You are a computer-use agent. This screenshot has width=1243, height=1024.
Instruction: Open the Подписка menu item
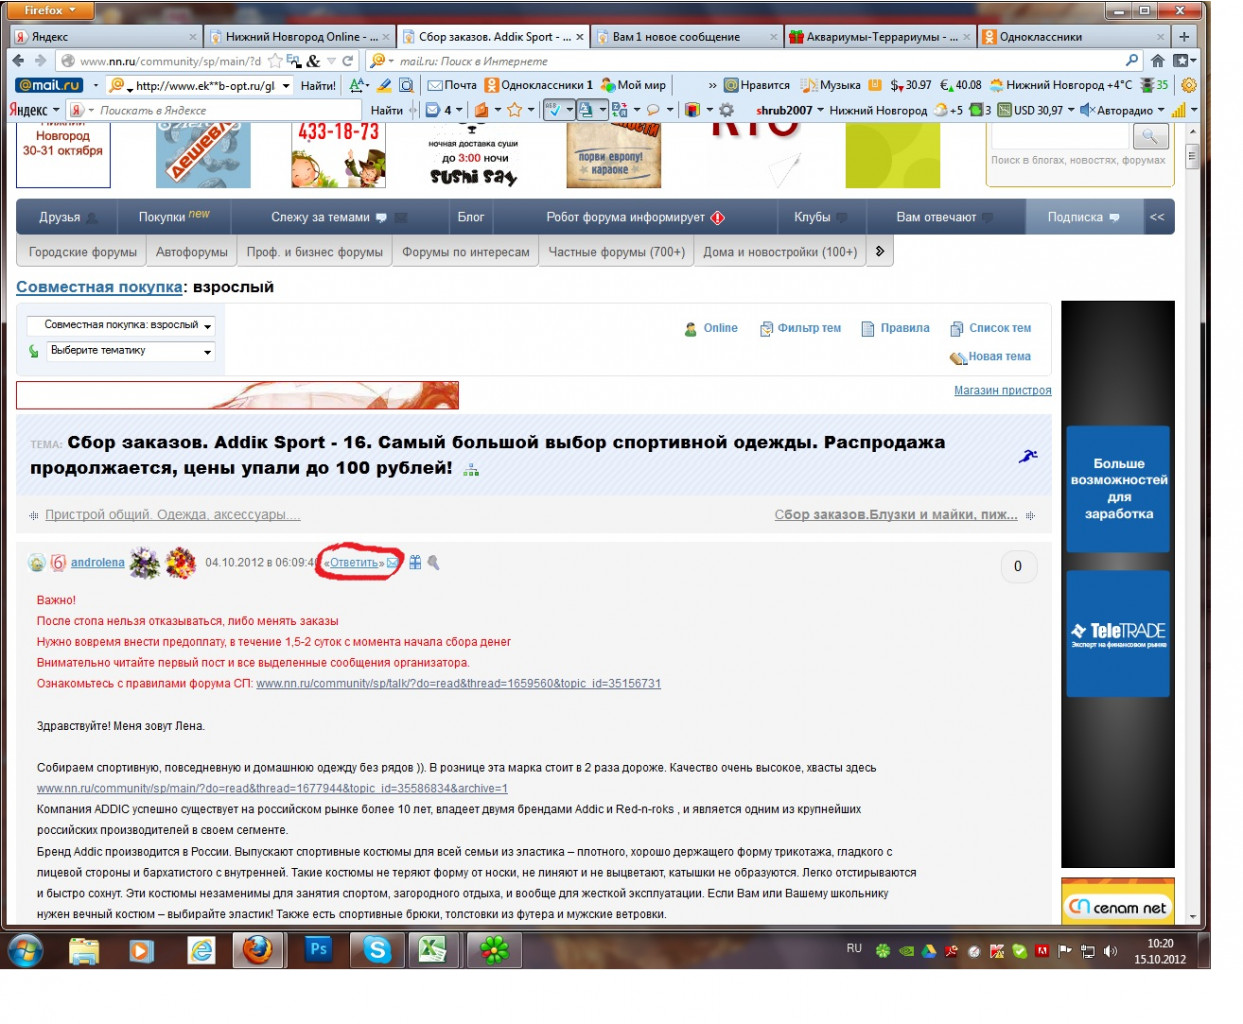[x=1083, y=217]
